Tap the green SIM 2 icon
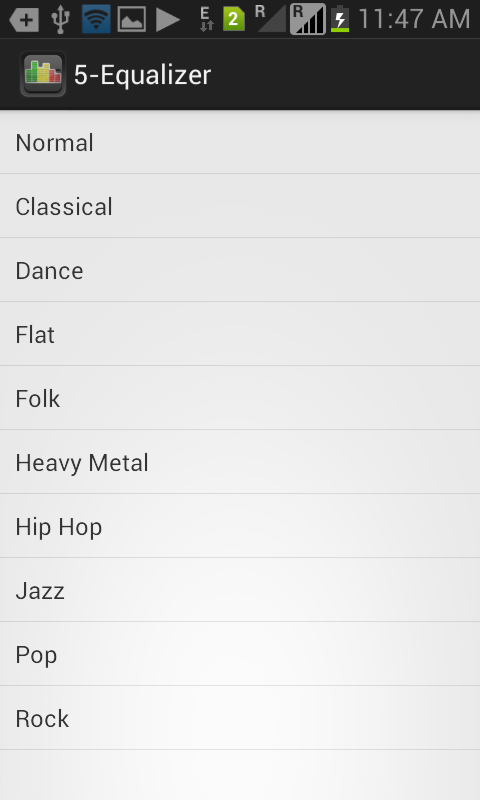The image size is (480, 800). [x=234, y=19]
